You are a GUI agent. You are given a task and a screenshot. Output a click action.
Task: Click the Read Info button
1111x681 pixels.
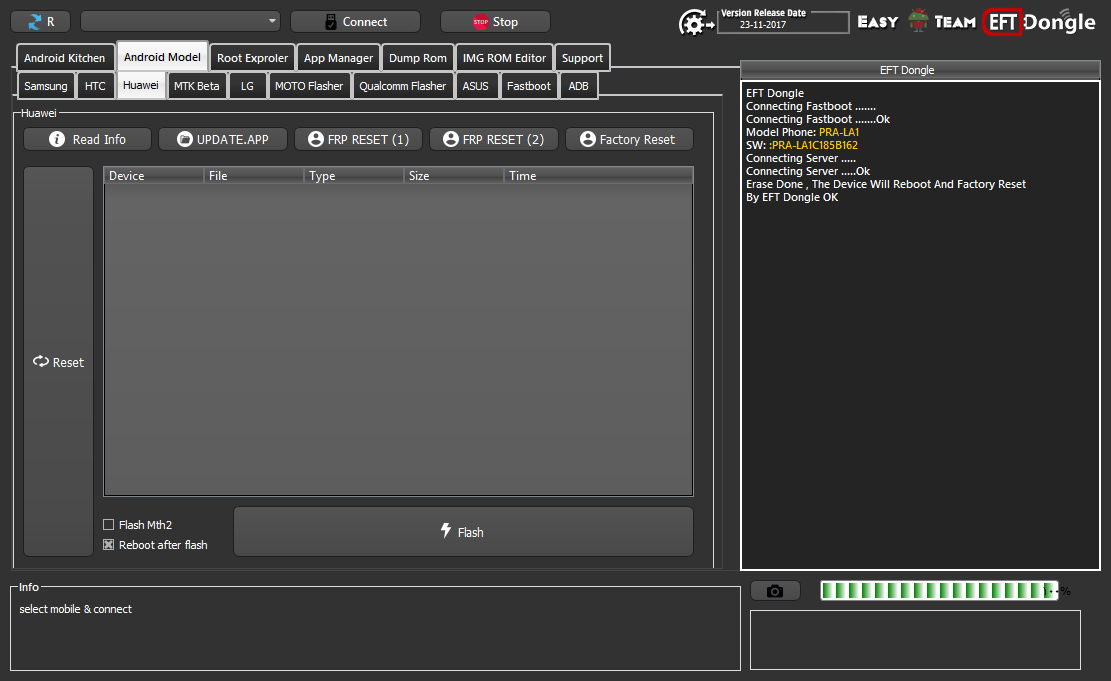coord(87,140)
